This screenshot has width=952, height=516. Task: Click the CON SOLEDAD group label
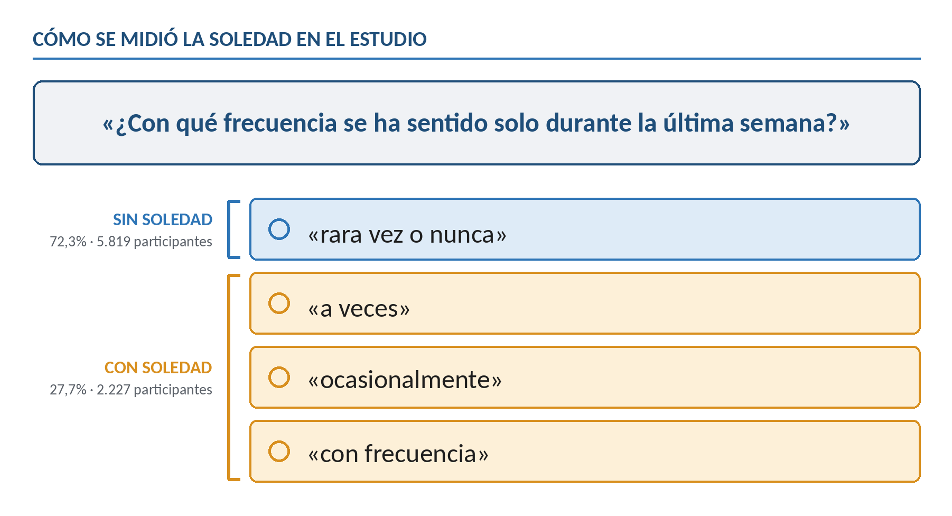[x=158, y=367]
